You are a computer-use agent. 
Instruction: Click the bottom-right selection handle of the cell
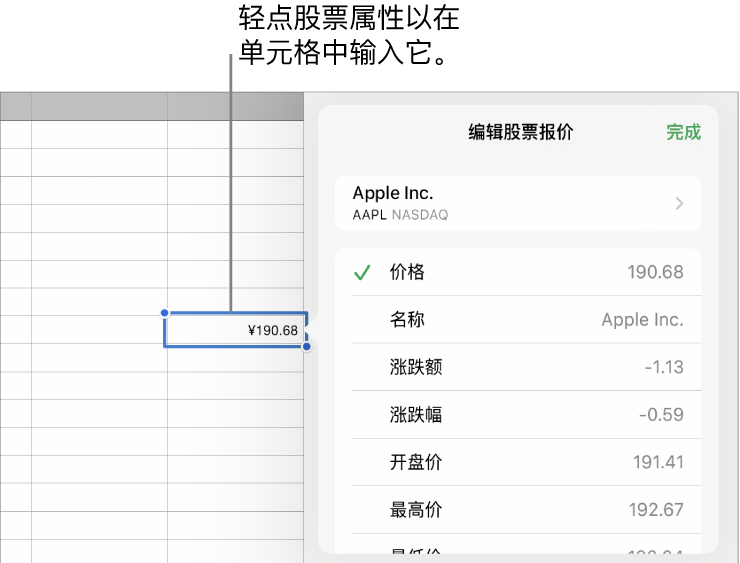(x=307, y=347)
